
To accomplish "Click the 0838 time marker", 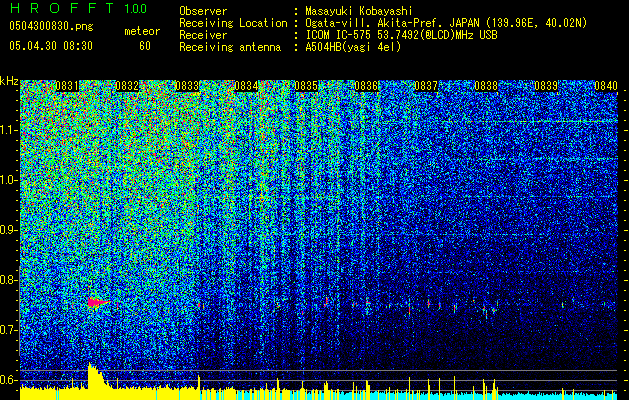I will tap(486, 86).
